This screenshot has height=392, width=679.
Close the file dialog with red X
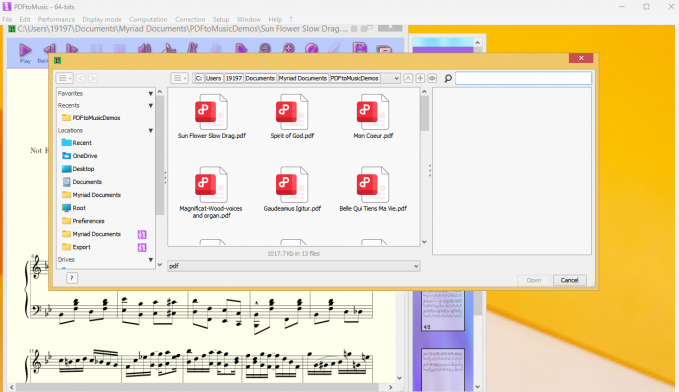[x=581, y=58]
